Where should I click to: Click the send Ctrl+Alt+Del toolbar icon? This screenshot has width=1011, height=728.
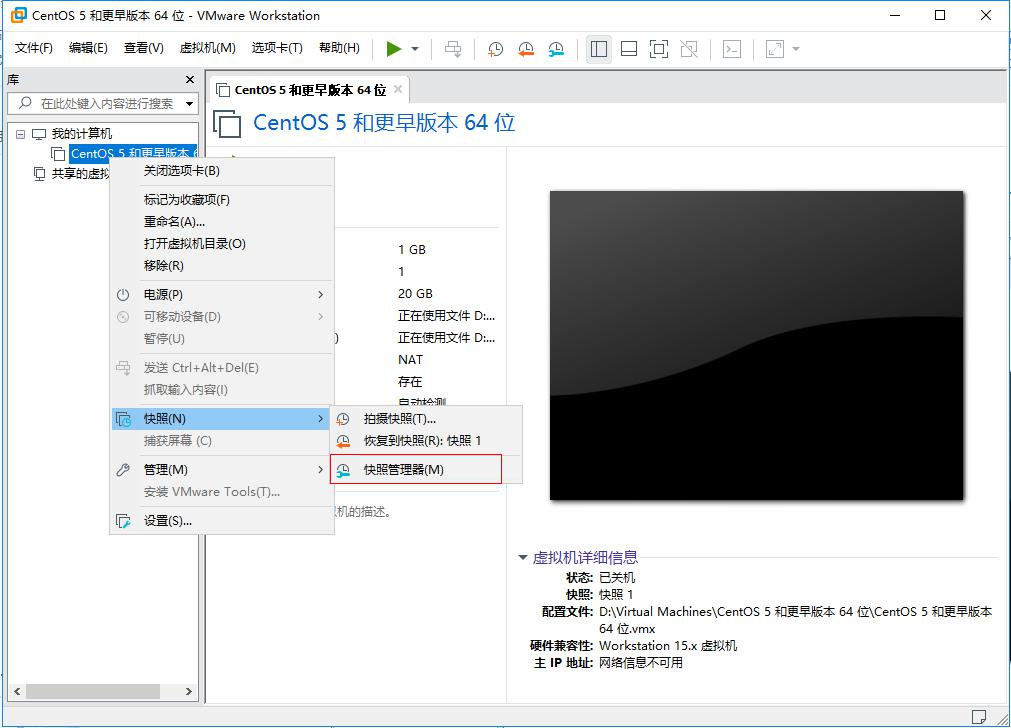point(453,49)
